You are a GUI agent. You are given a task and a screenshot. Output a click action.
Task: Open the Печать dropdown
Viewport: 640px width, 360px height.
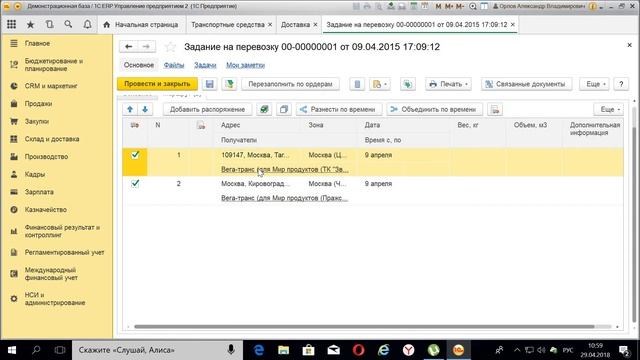[x=448, y=84]
